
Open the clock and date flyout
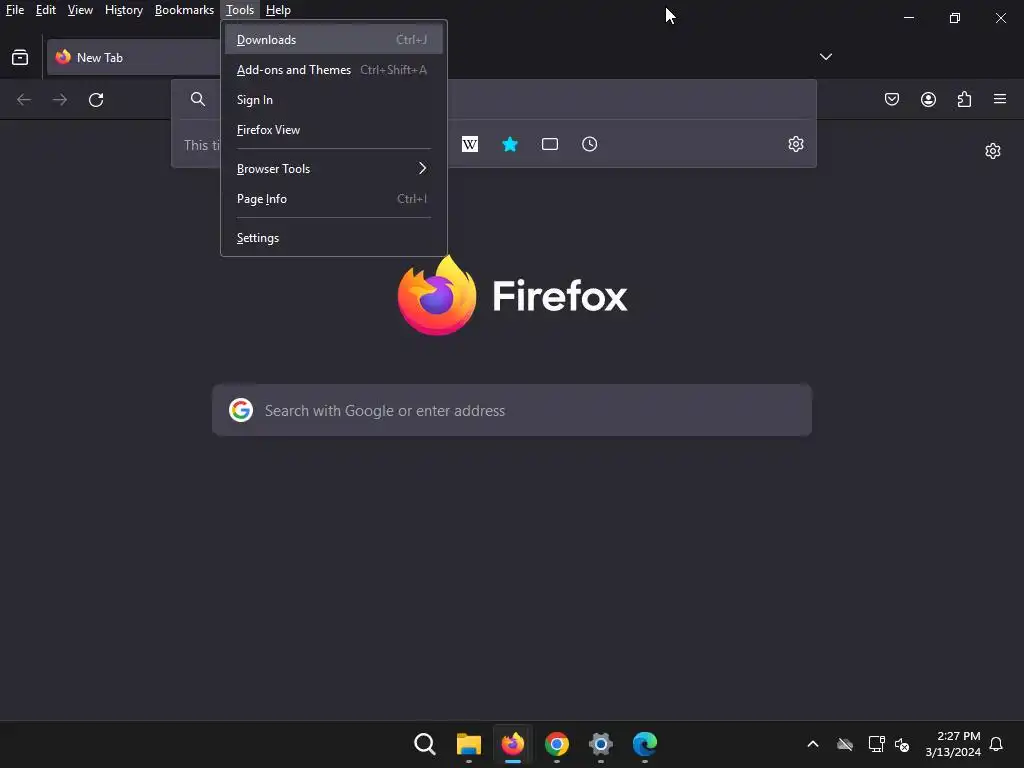(x=953, y=744)
